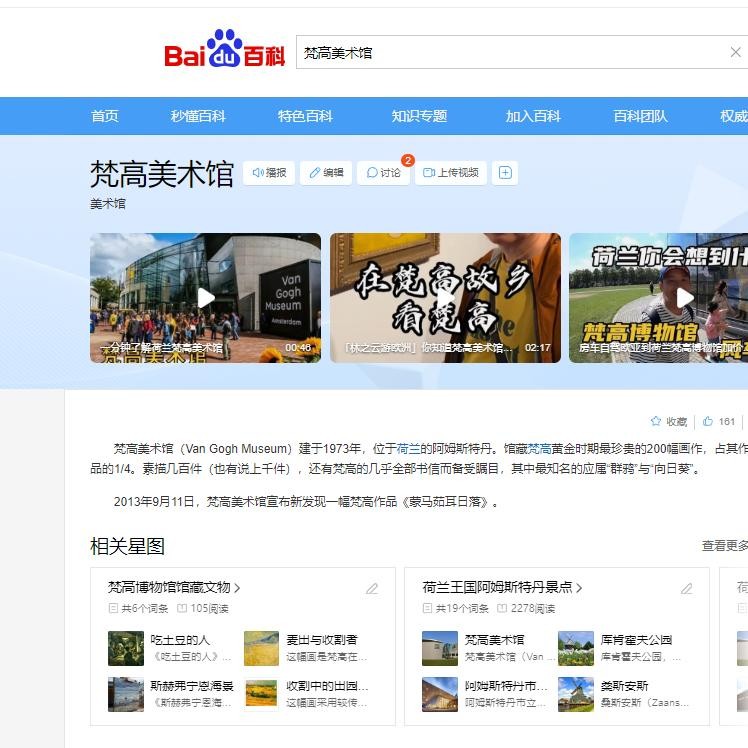Open 查看更多 in related star maps
Viewport: 748px width, 748px height.
[x=724, y=546]
